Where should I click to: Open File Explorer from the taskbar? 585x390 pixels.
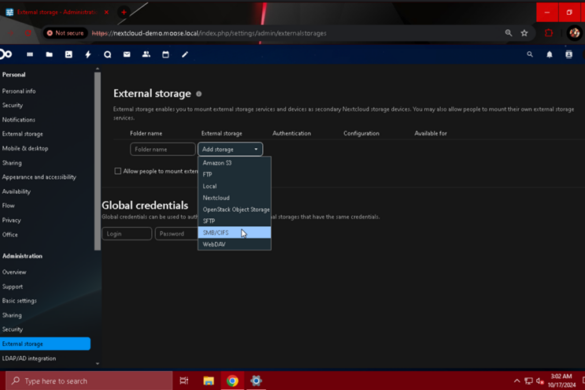click(x=209, y=381)
